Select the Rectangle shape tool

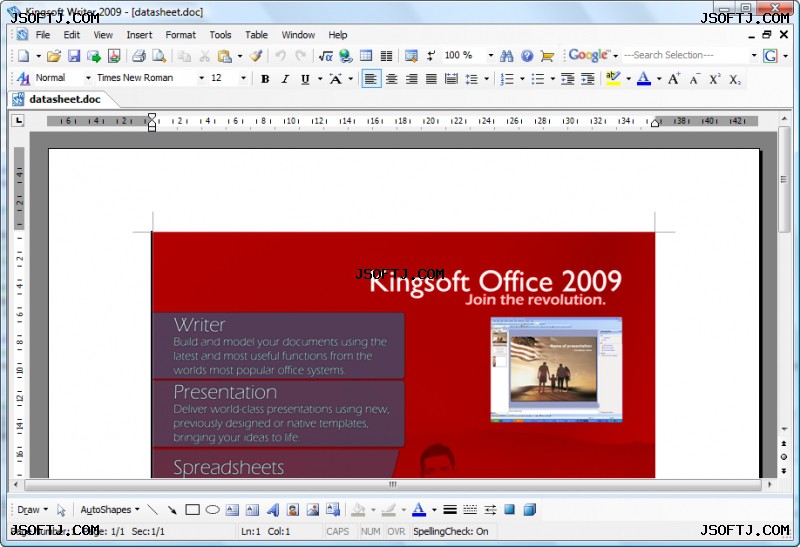point(192,510)
